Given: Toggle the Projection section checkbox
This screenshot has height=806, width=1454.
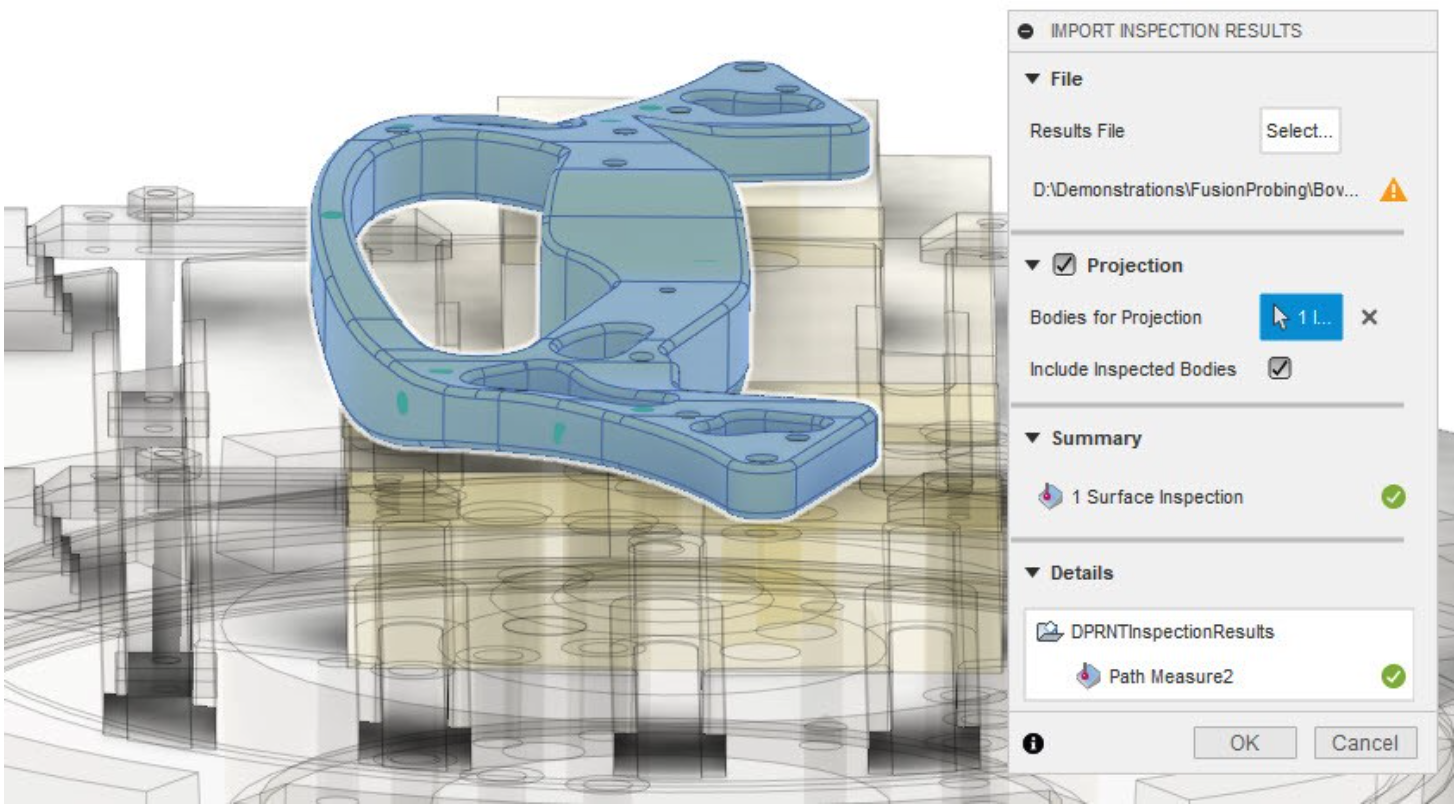Looking at the screenshot, I should coord(1065,266).
